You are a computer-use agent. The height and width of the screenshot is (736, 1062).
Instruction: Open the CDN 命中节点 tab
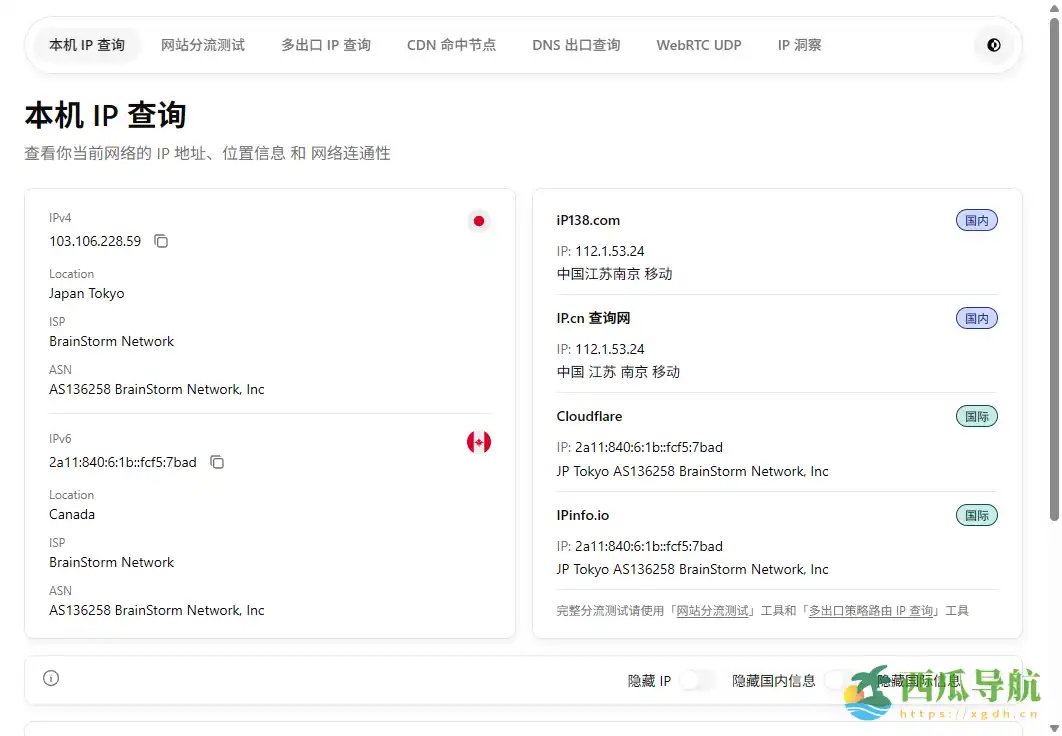pos(451,44)
